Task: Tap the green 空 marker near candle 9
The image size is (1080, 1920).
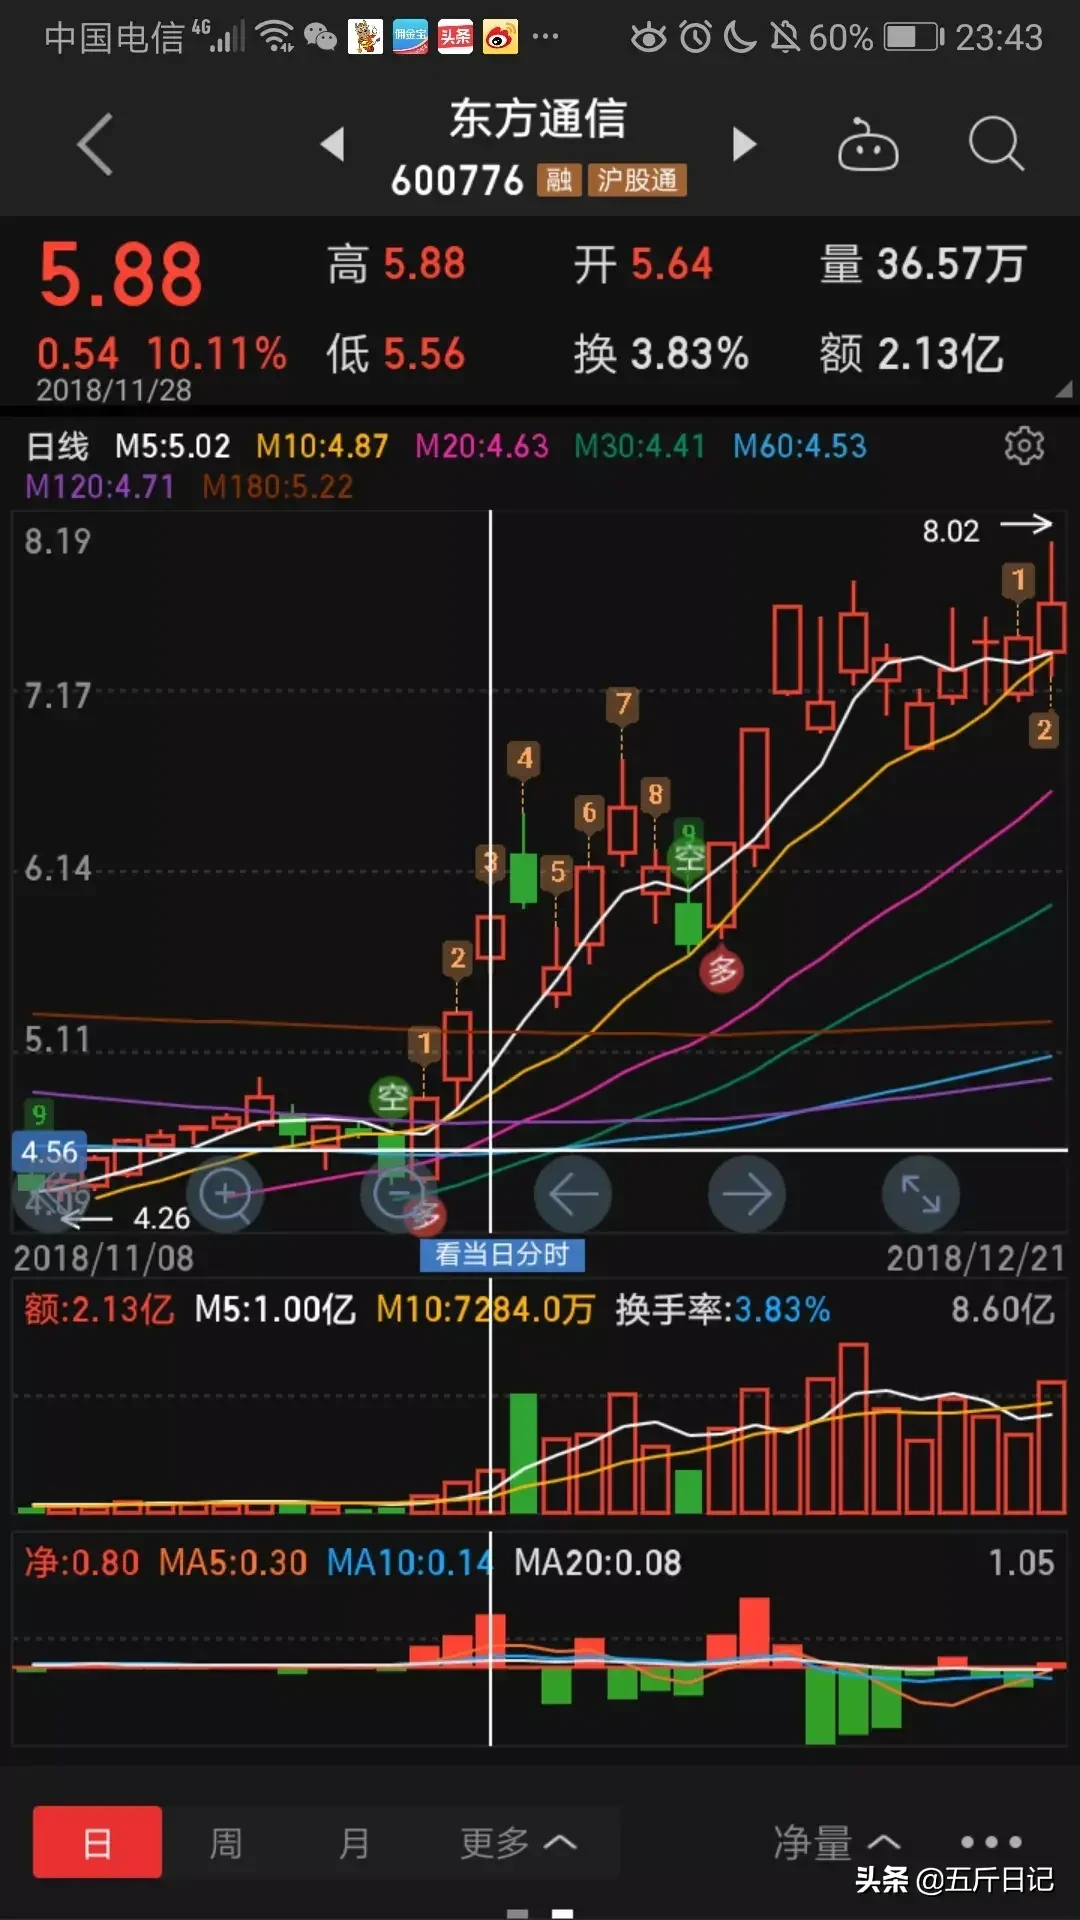Action: [x=689, y=857]
